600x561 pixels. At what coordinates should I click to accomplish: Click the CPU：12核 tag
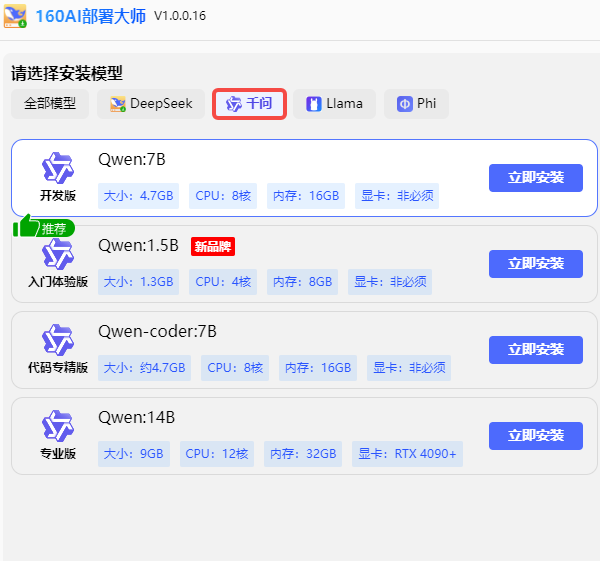tap(217, 454)
